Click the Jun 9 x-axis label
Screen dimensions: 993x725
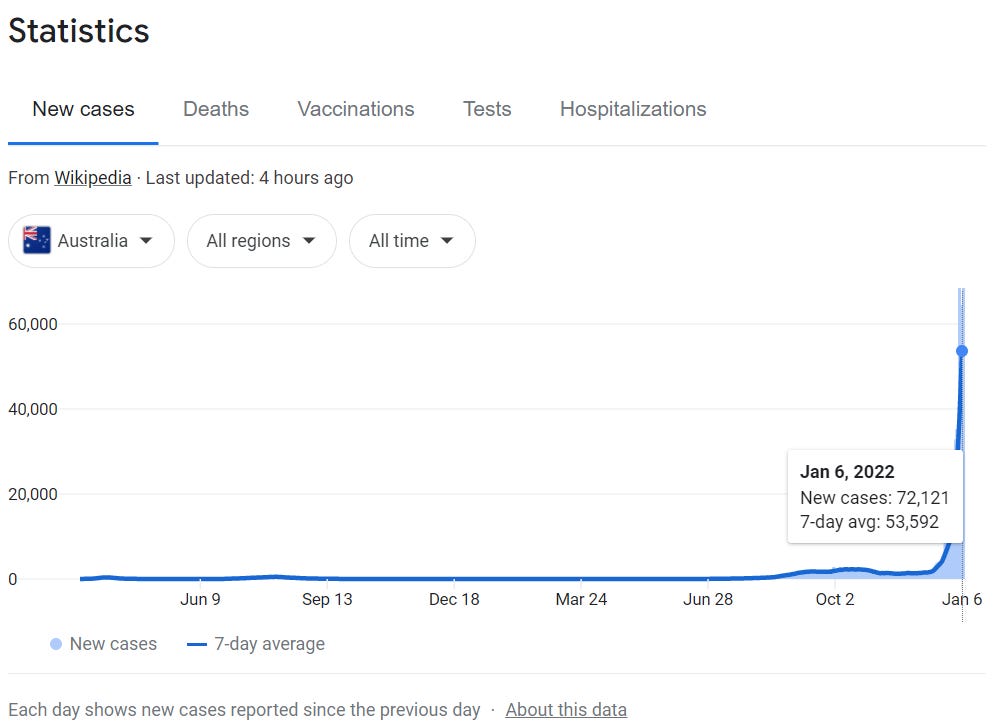pos(200,600)
